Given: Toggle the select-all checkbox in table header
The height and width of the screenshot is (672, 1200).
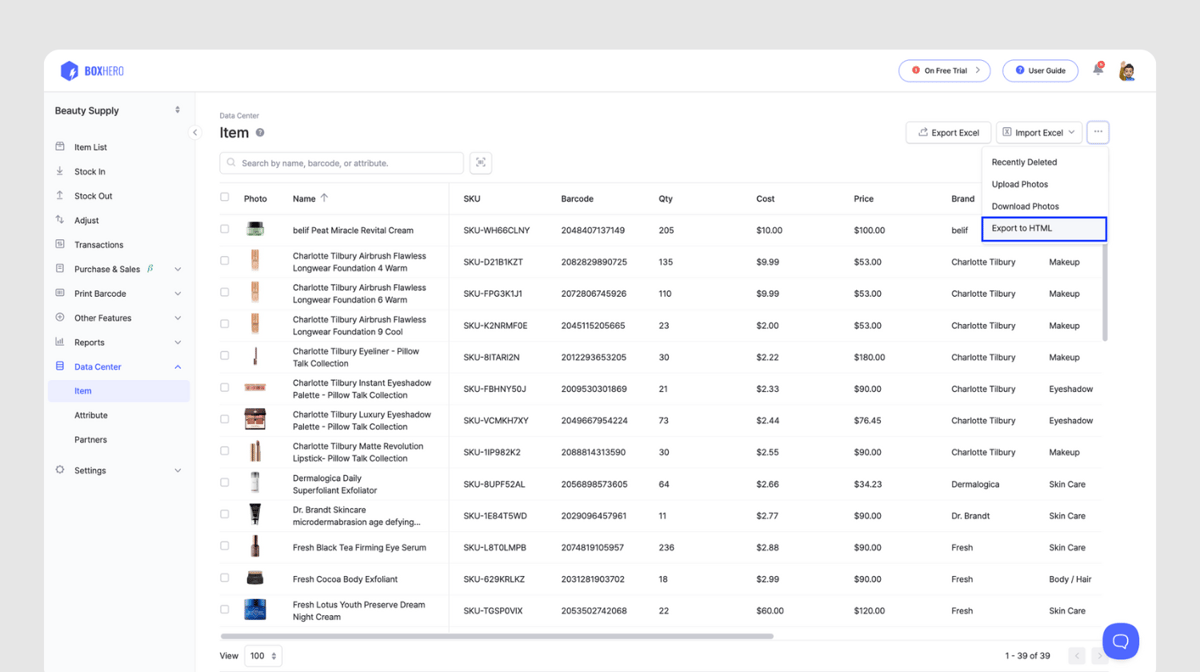Looking at the screenshot, I should click(x=225, y=198).
